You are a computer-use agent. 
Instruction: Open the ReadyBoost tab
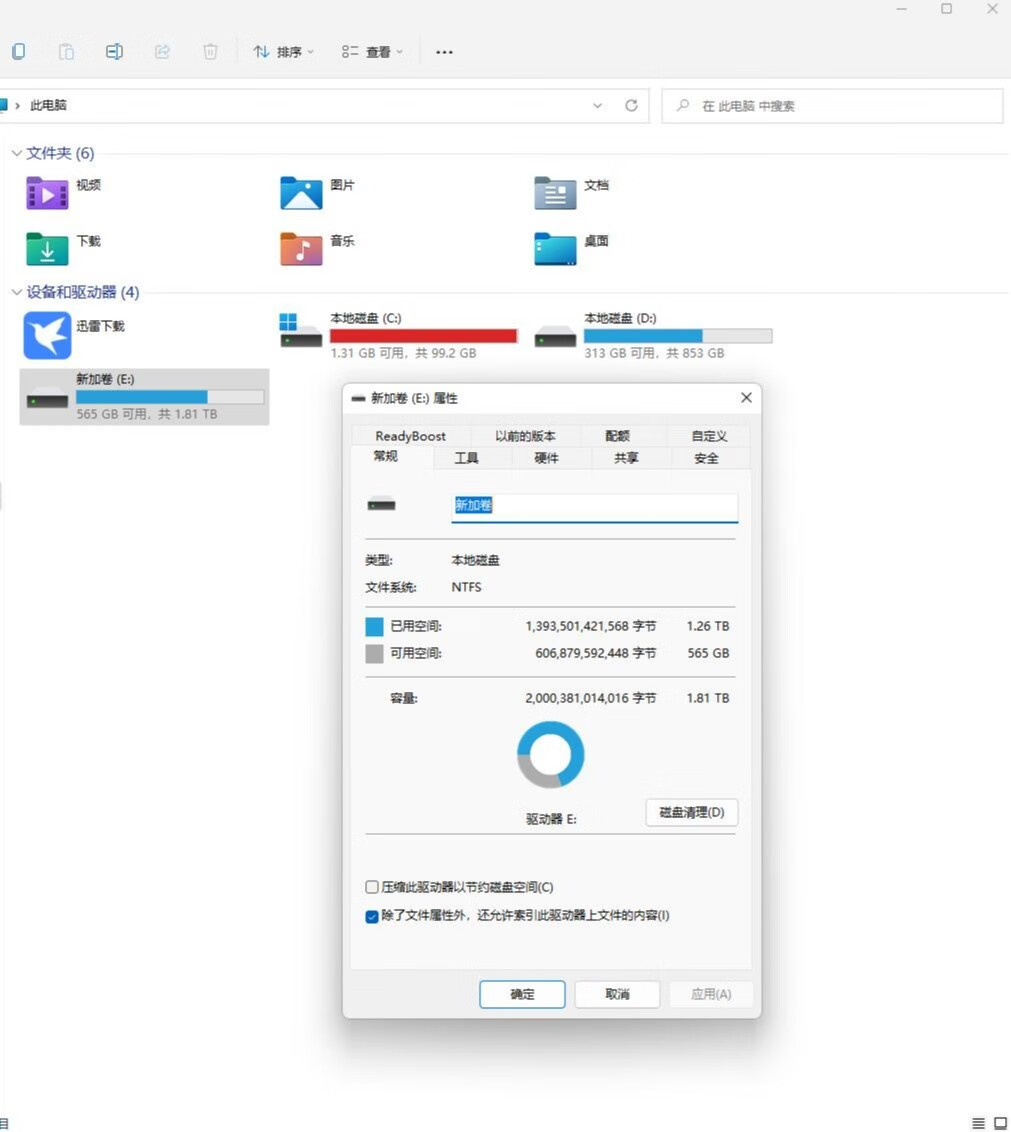(x=410, y=436)
